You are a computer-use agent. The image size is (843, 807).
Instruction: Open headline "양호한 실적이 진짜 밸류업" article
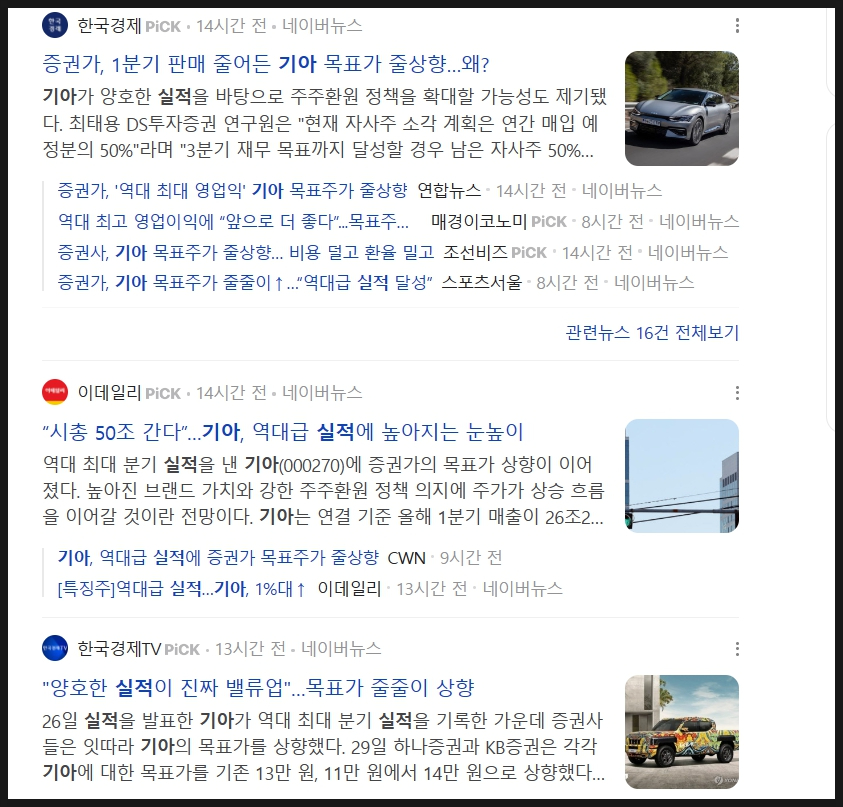click(258, 688)
